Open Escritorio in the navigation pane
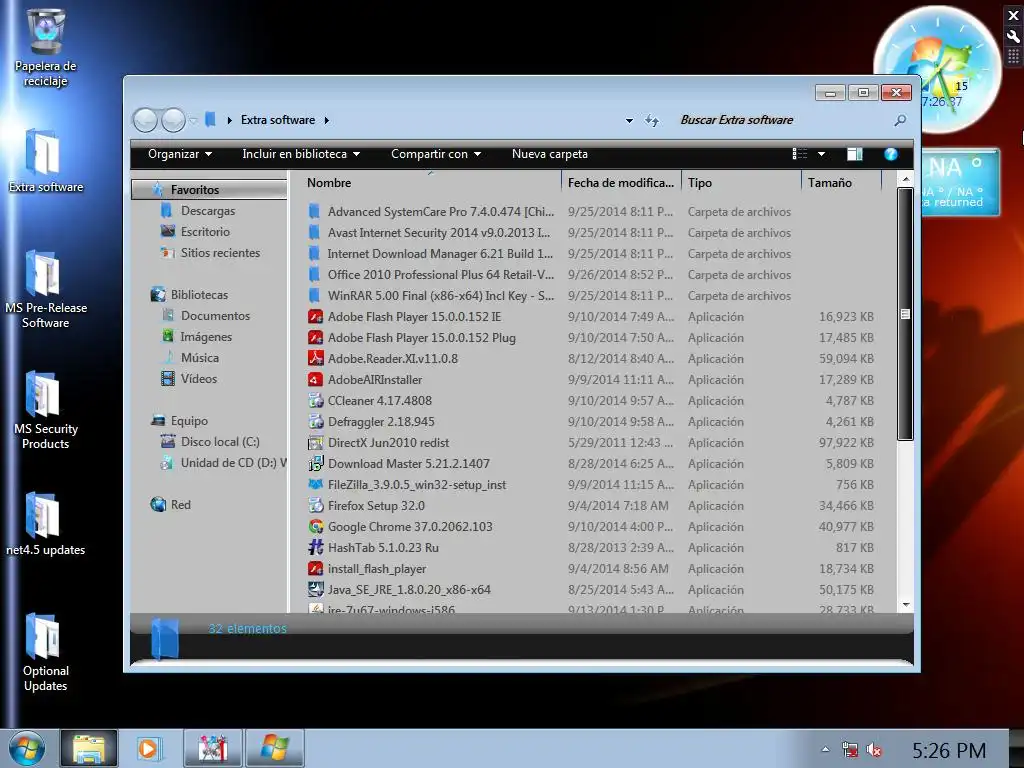This screenshot has width=1024, height=768. click(205, 232)
